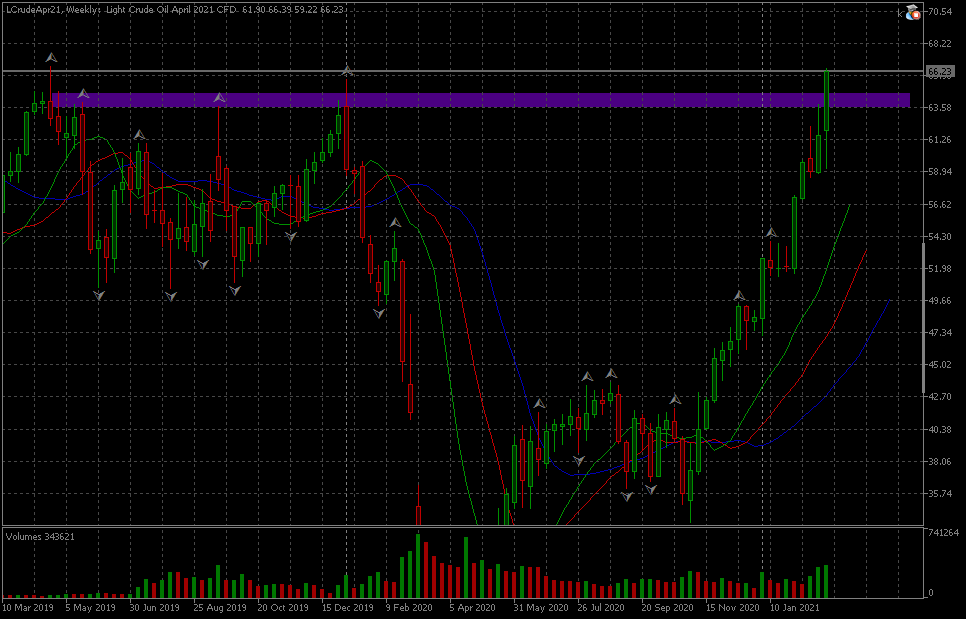Click the '26 Jul 2020' date label

[603, 608]
